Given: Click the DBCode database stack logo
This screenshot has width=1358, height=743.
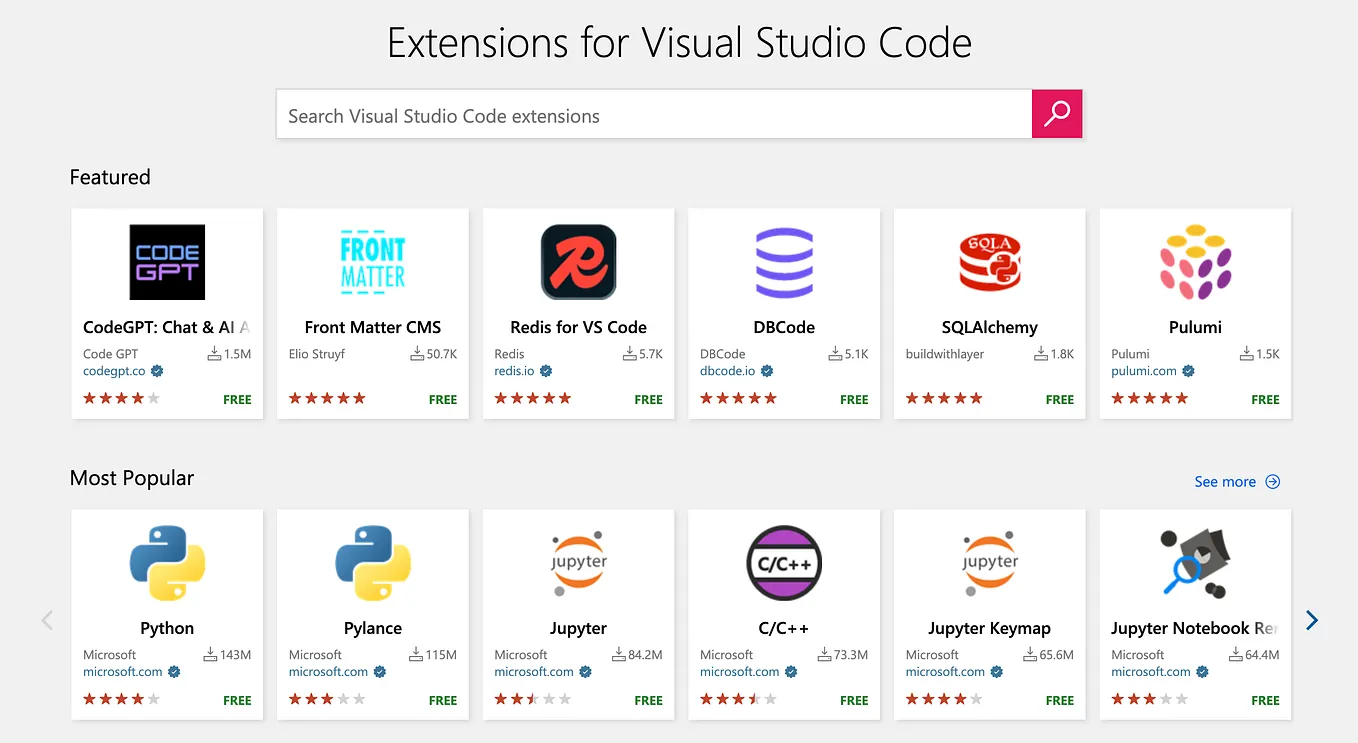Looking at the screenshot, I should pyautogui.click(x=784, y=262).
